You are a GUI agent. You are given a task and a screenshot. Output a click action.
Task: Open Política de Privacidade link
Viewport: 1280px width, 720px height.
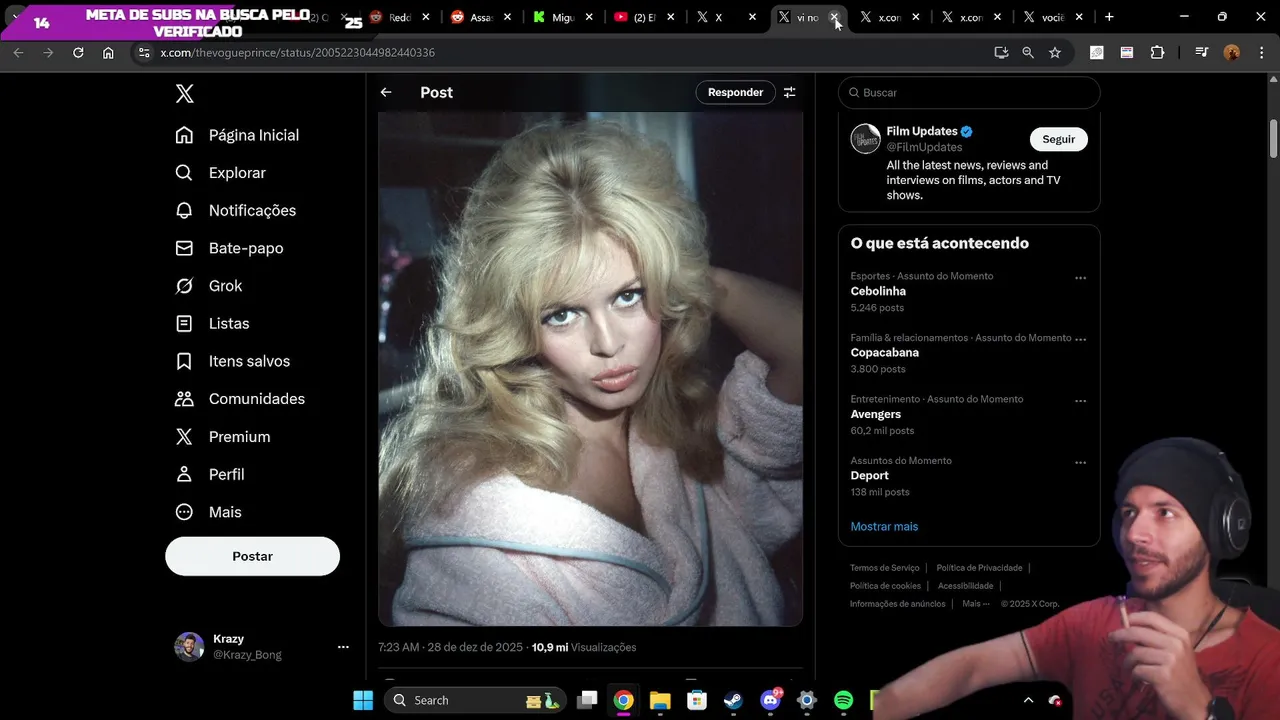tap(979, 568)
